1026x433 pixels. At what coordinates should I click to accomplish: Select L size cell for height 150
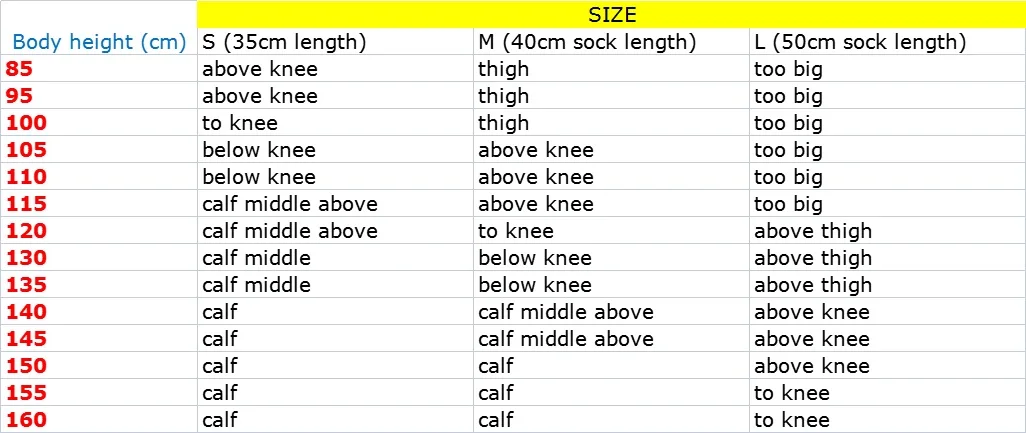tap(812, 366)
